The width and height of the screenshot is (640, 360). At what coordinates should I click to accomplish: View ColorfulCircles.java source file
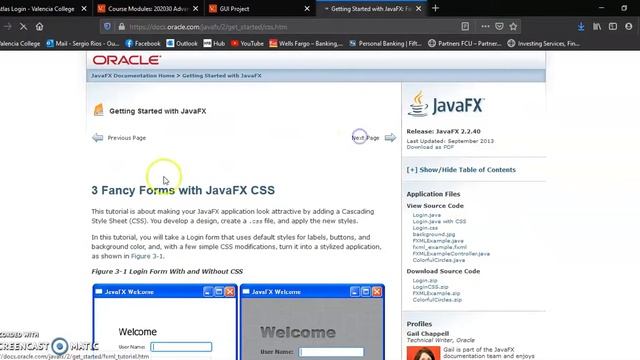[439, 260]
